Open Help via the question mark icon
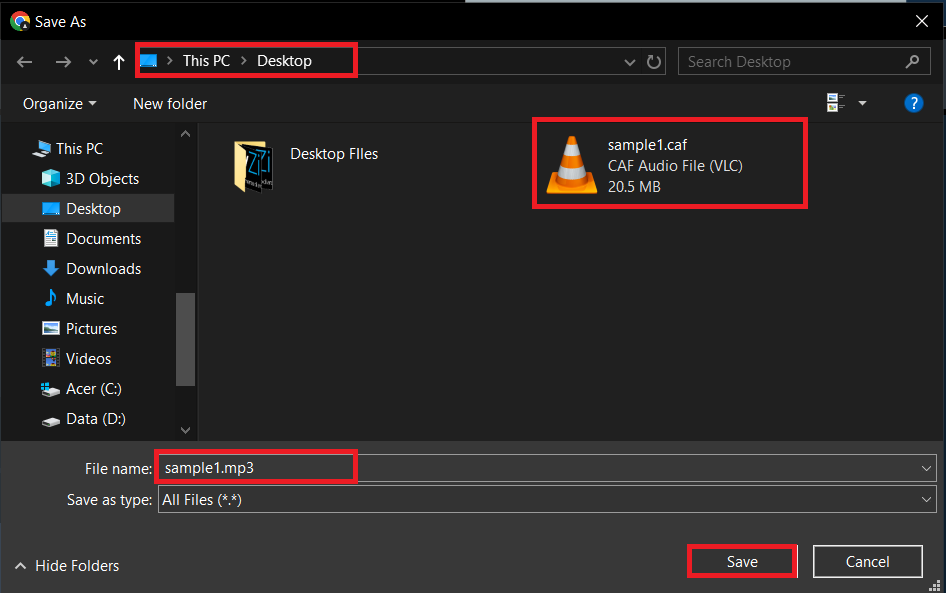The height and width of the screenshot is (593, 946). (x=914, y=102)
